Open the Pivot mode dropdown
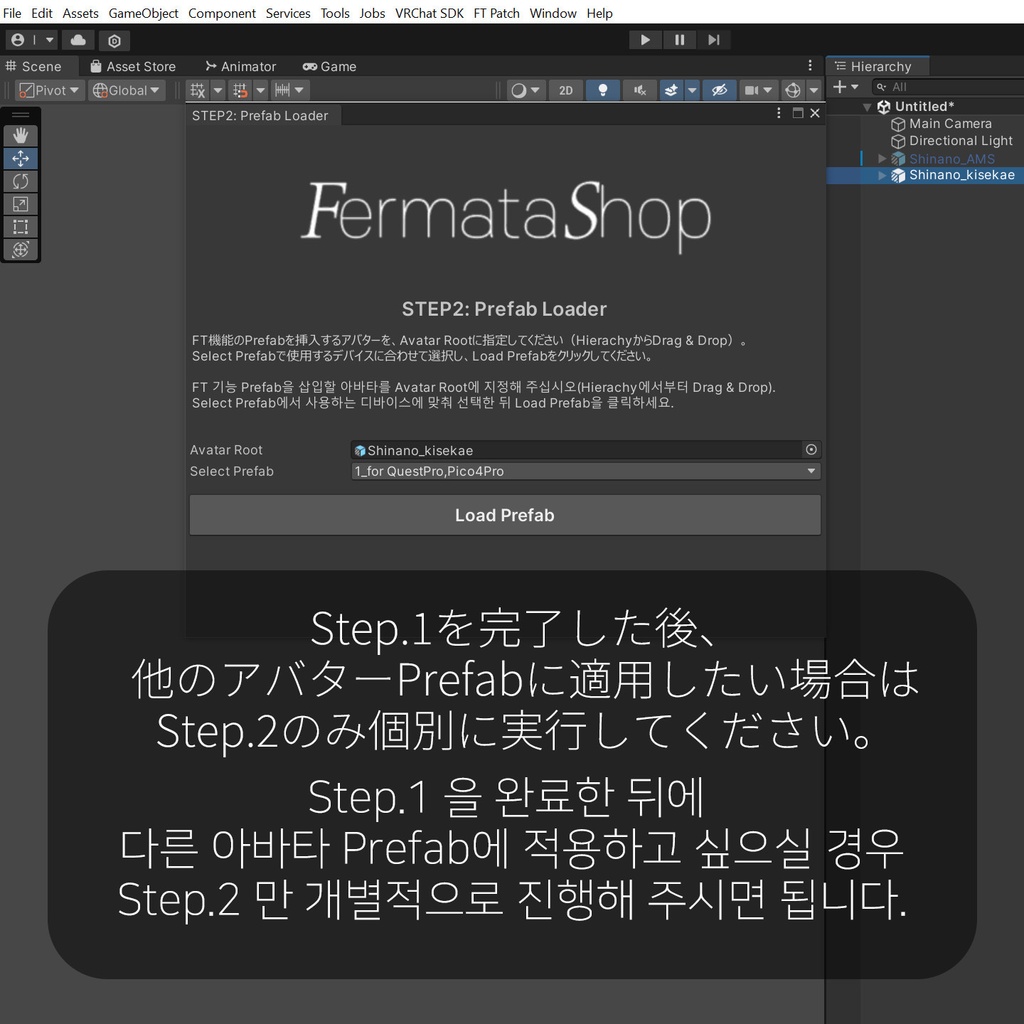The height and width of the screenshot is (1024, 1024). click(47, 90)
